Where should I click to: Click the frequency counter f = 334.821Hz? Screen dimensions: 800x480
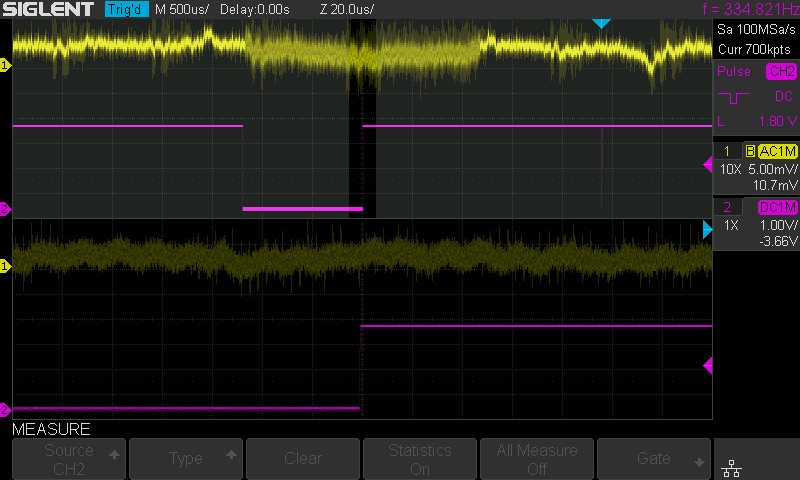[x=751, y=9]
